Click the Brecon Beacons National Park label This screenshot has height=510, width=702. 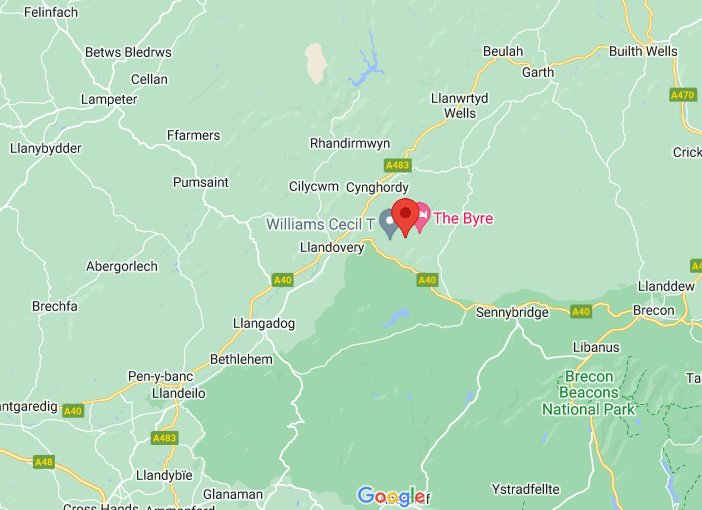pyautogui.click(x=588, y=393)
